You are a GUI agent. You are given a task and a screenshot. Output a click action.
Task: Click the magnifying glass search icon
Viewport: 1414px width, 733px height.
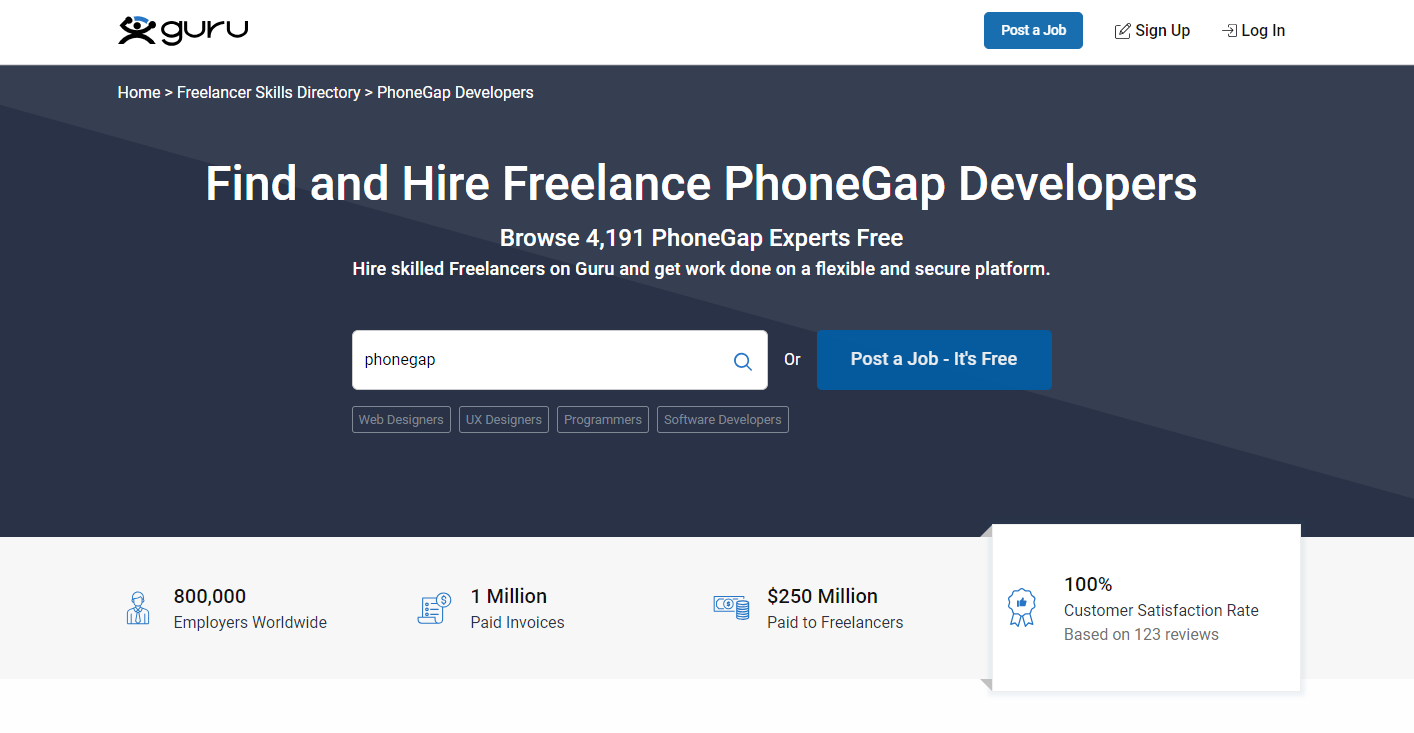click(x=742, y=361)
